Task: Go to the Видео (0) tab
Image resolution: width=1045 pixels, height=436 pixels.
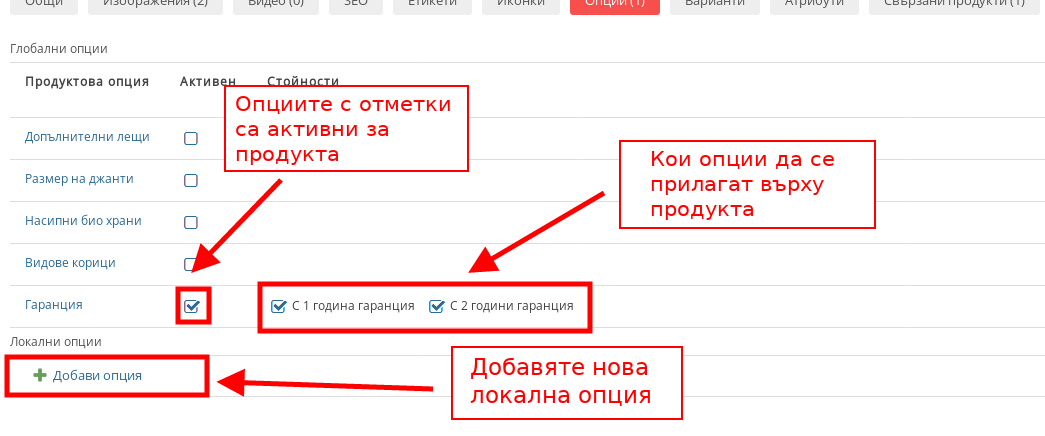Action: point(276,4)
